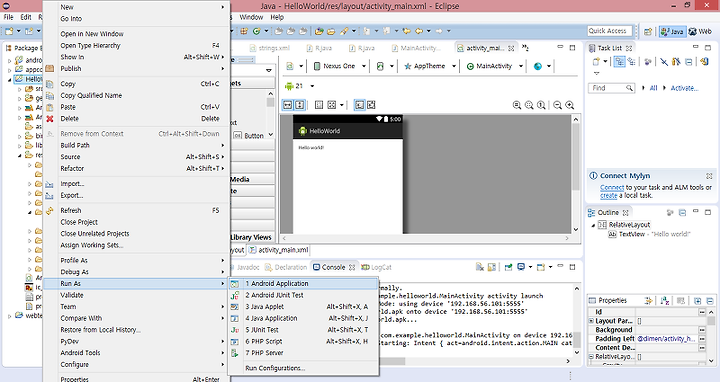The width and height of the screenshot is (720, 382).
Task: Toggle vertical fill height layout button
Action: [x=299, y=105]
